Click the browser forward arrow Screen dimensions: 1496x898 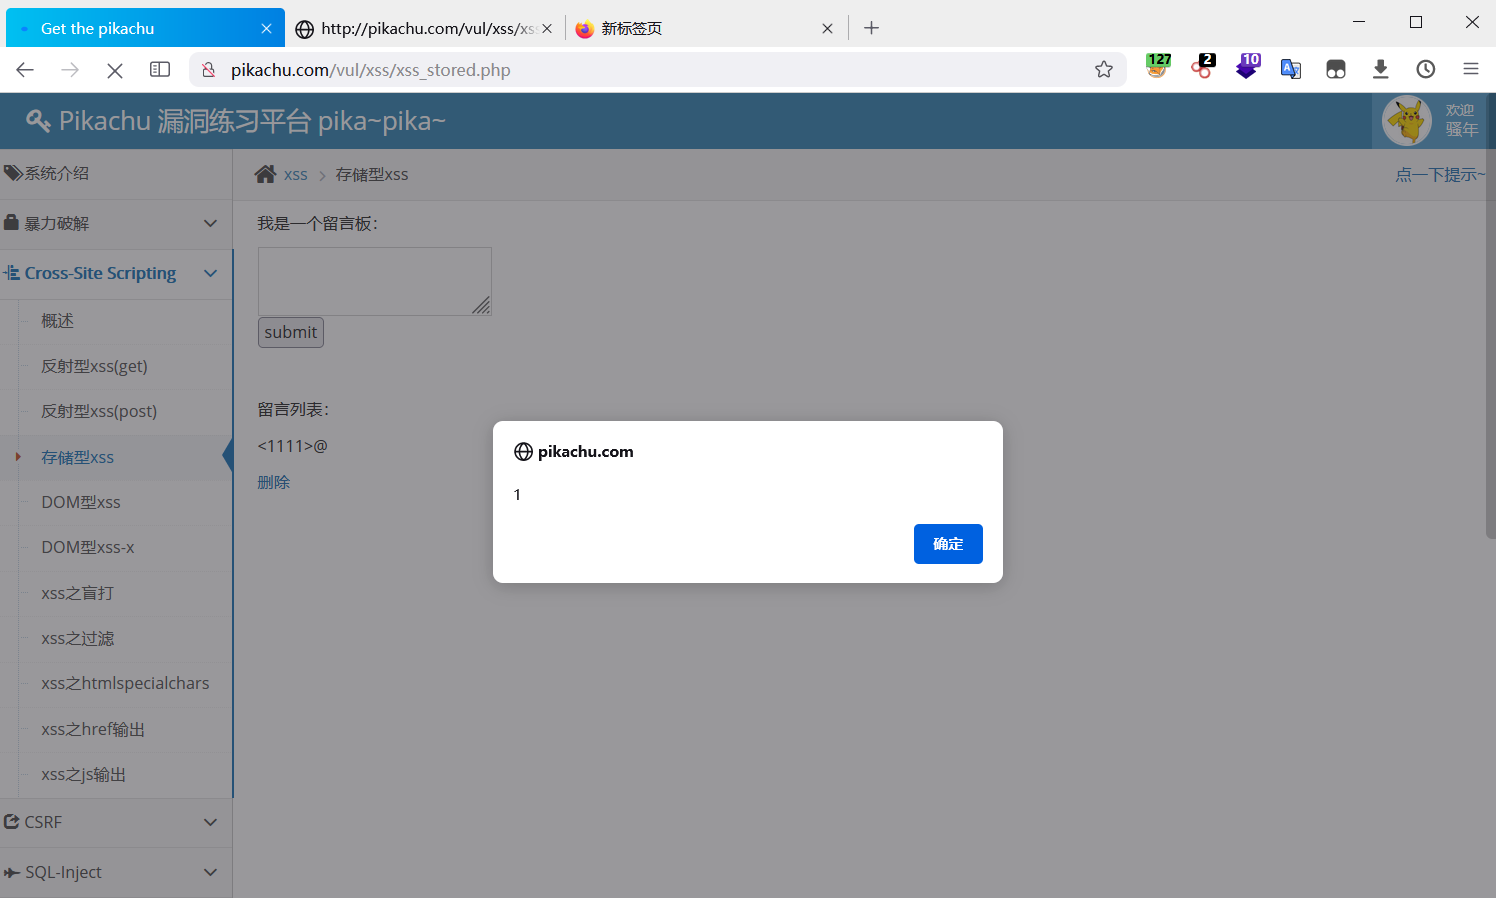coord(70,69)
